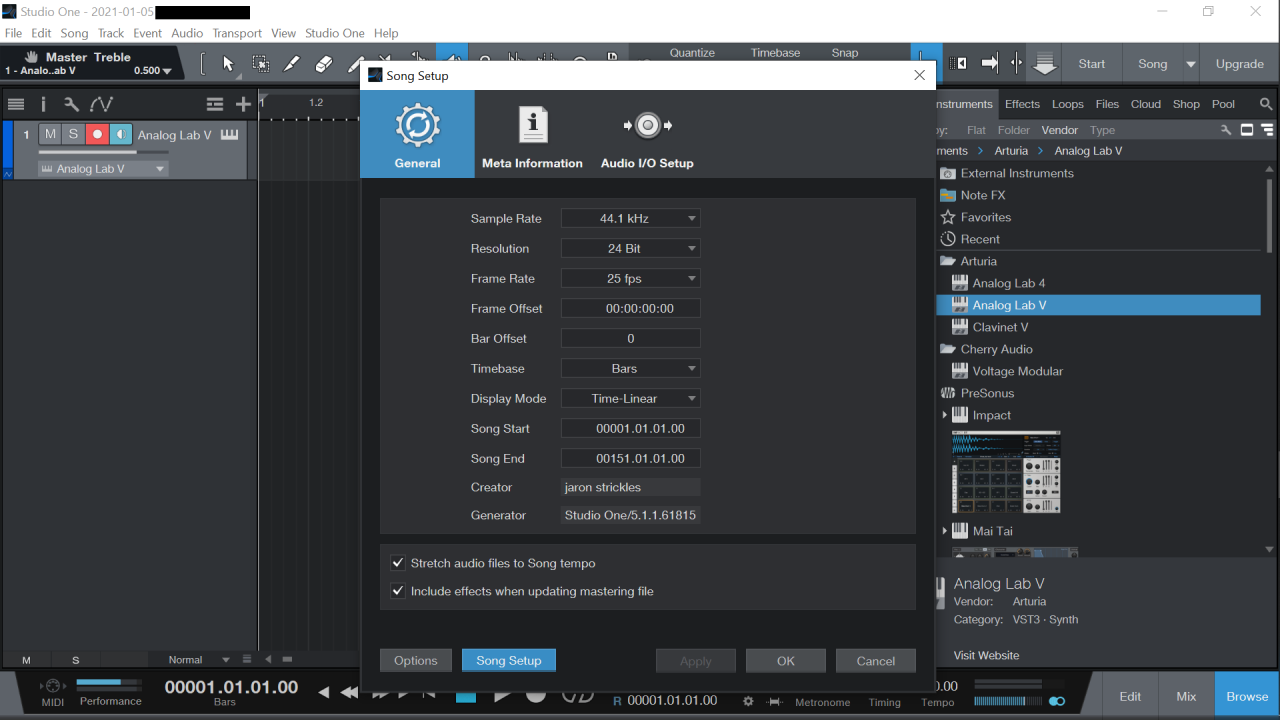This screenshot has width=1280, height=720.
Task: Search the browser with magnifier icon
Action: 1266,104
